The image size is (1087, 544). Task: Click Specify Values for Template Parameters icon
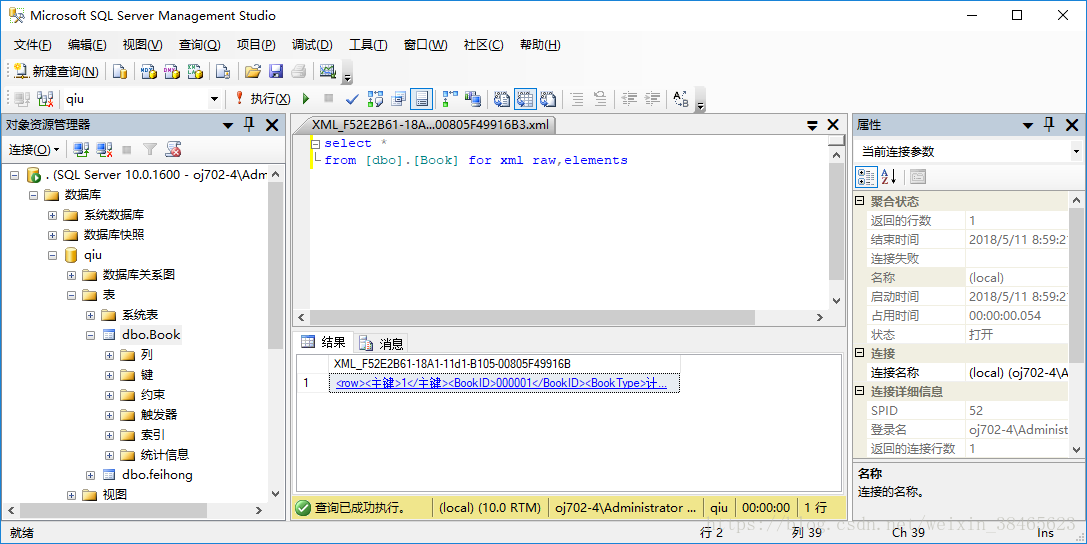(x=681, y=99)
